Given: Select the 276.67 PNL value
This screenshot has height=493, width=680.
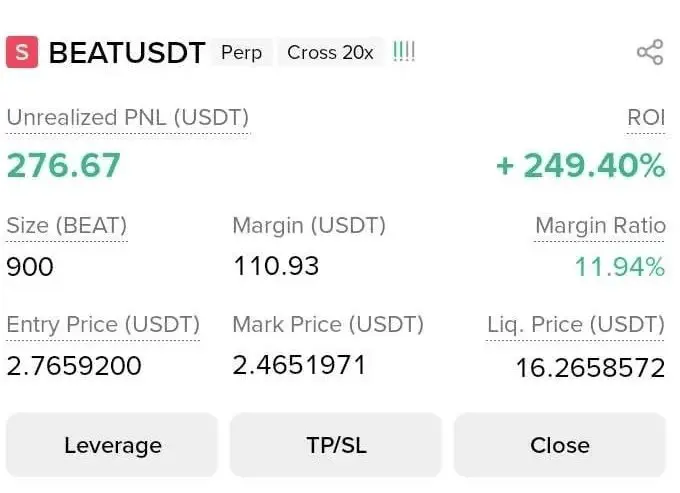Looking at the screenshot, I should click(x=64, y=166).
